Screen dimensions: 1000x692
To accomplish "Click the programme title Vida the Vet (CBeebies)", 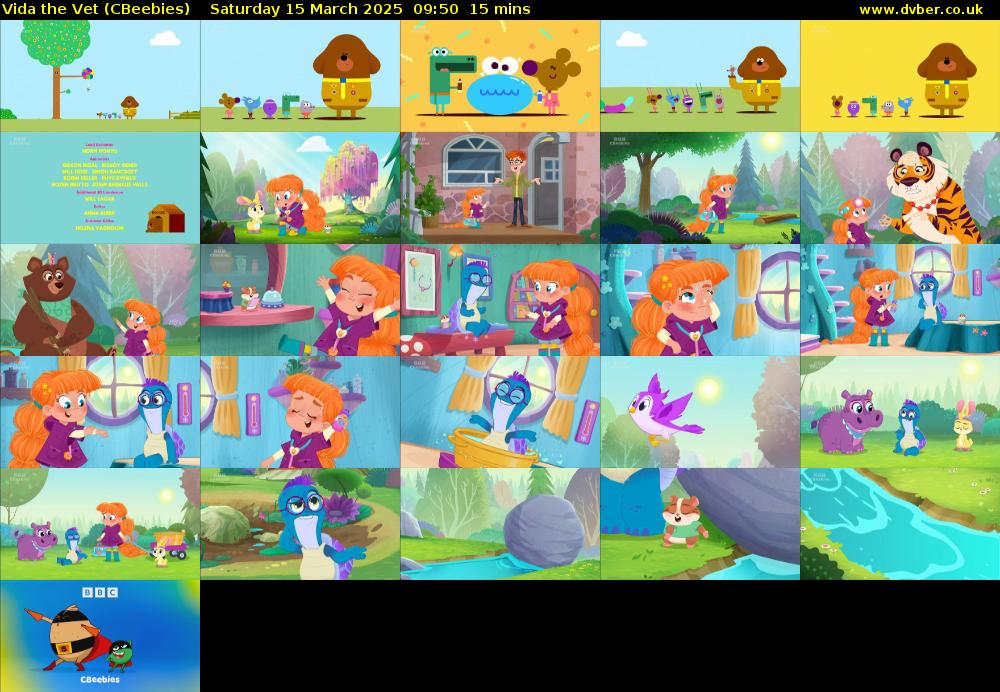I will click(95, 9).
